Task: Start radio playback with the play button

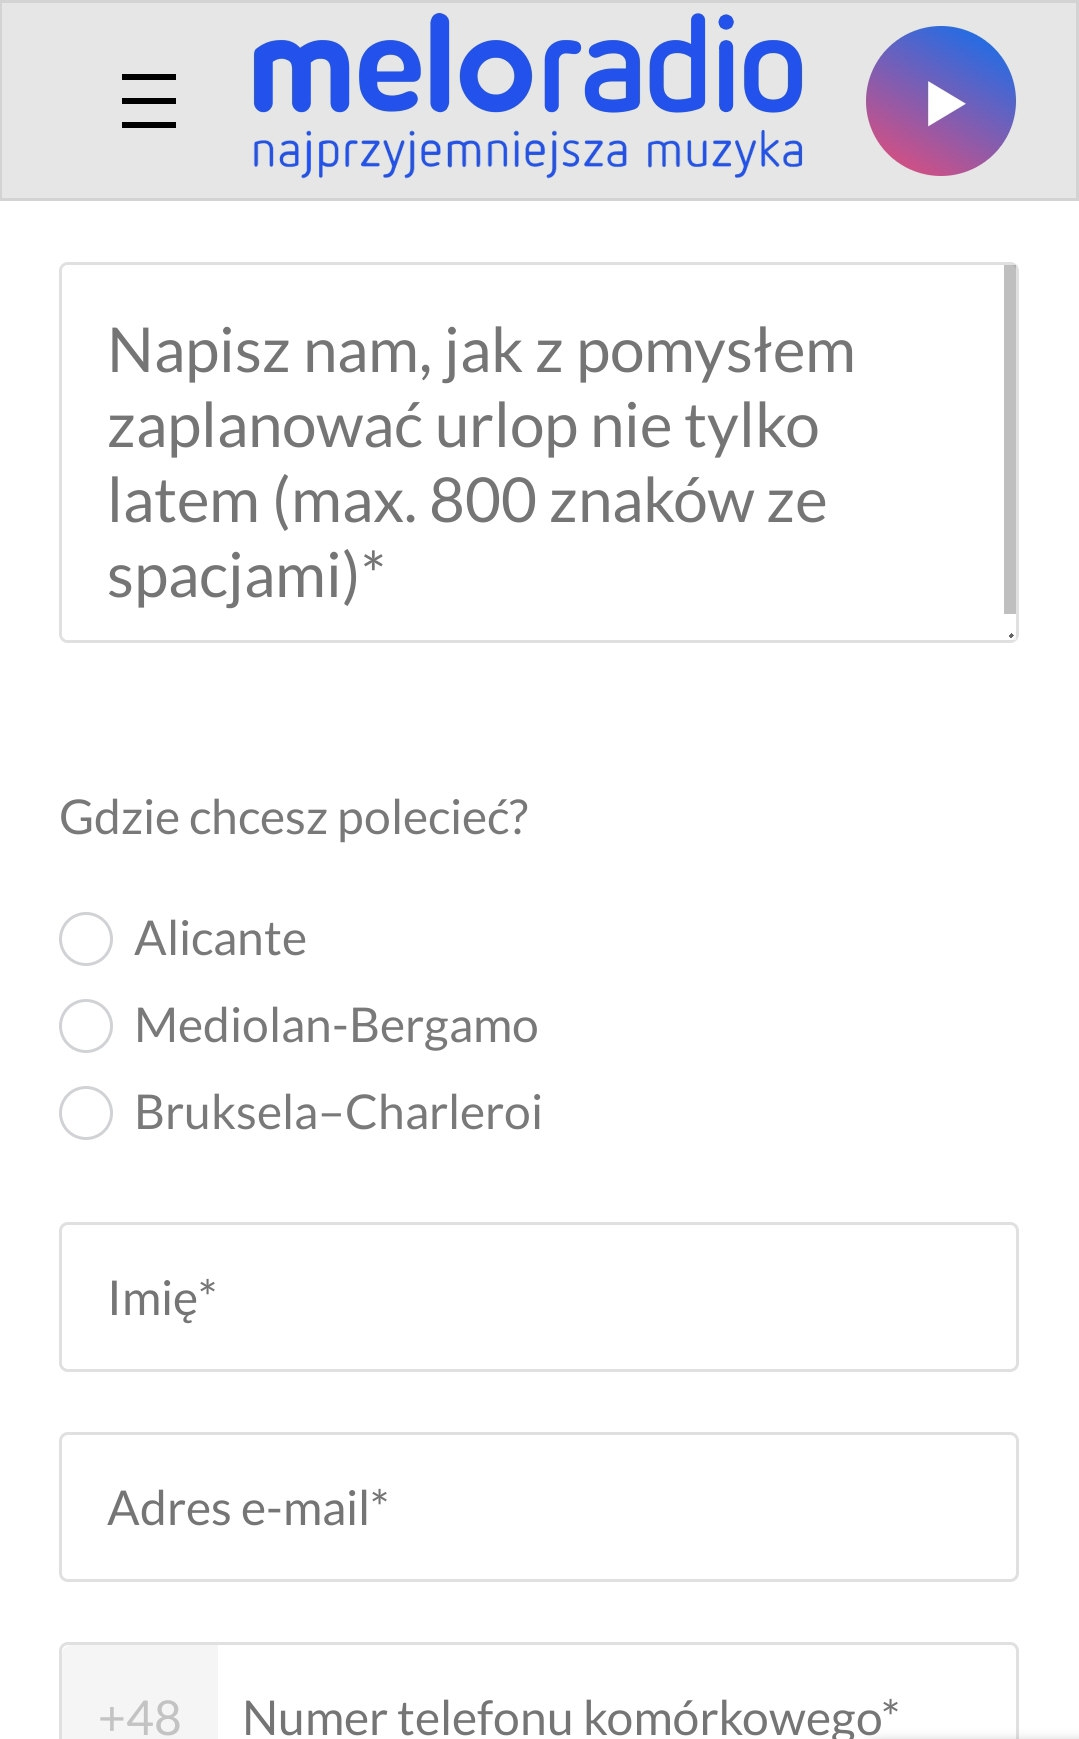Action: pos(940,102)
